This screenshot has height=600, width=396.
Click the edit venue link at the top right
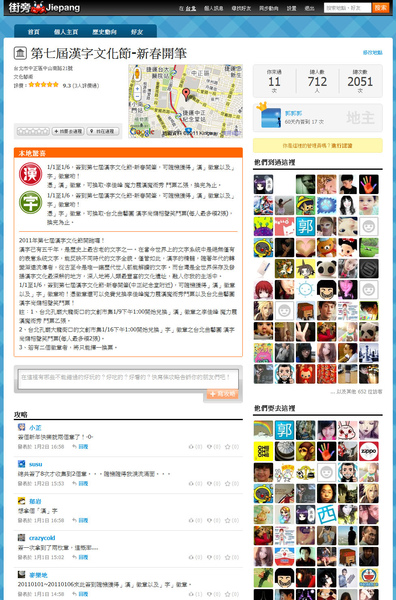click(x=372, y=52)
